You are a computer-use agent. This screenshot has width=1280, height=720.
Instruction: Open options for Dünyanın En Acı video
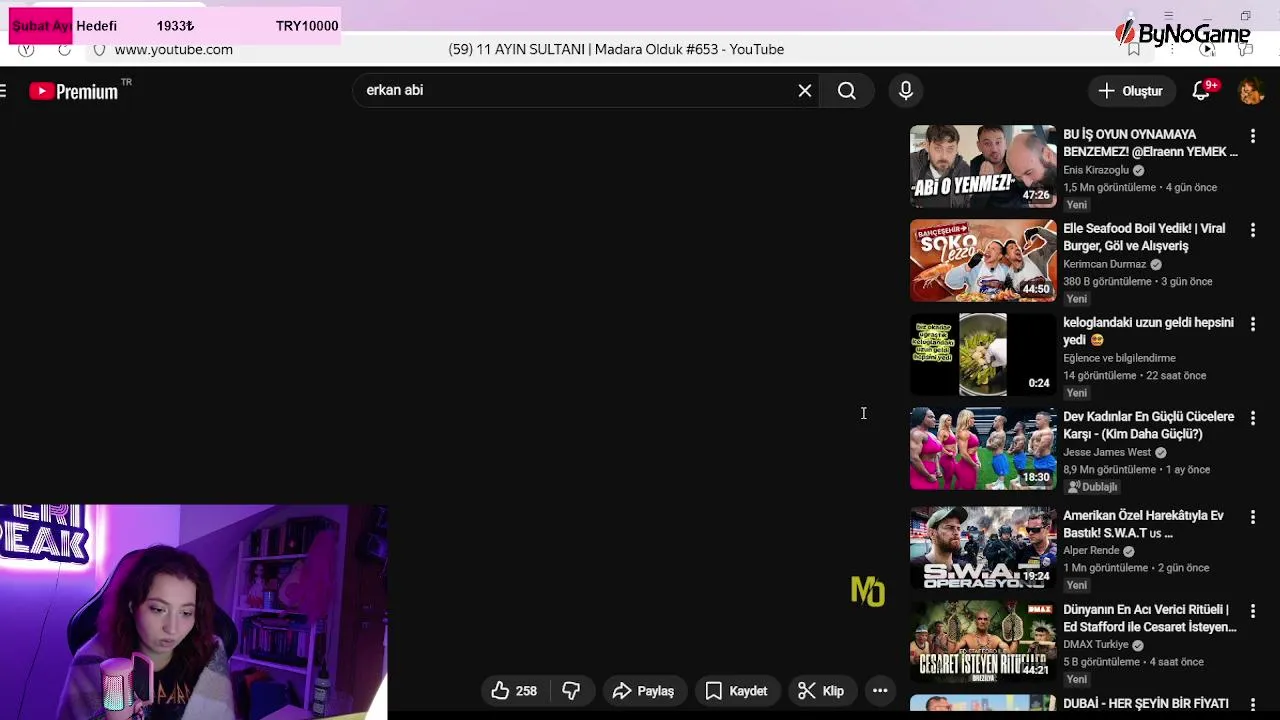pyautogui.click(x=1253, y=611)
